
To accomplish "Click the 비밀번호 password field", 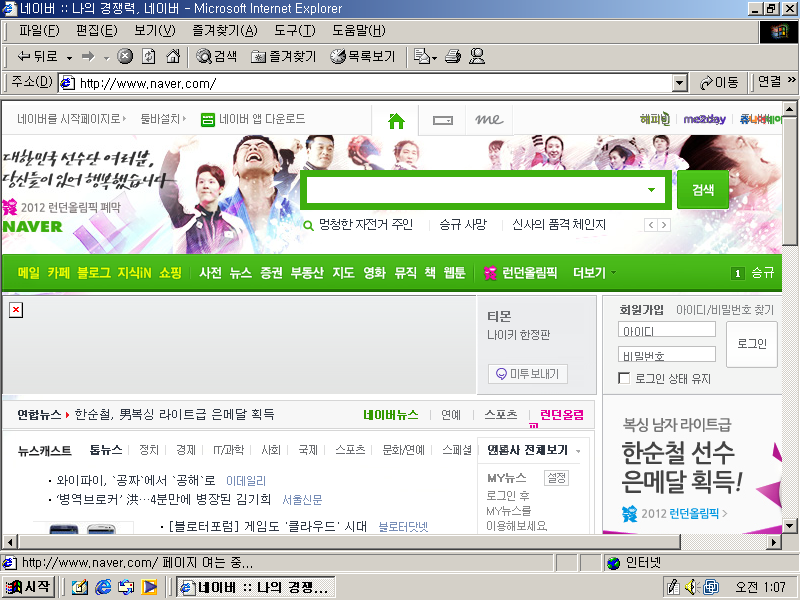I will (667, 354).
